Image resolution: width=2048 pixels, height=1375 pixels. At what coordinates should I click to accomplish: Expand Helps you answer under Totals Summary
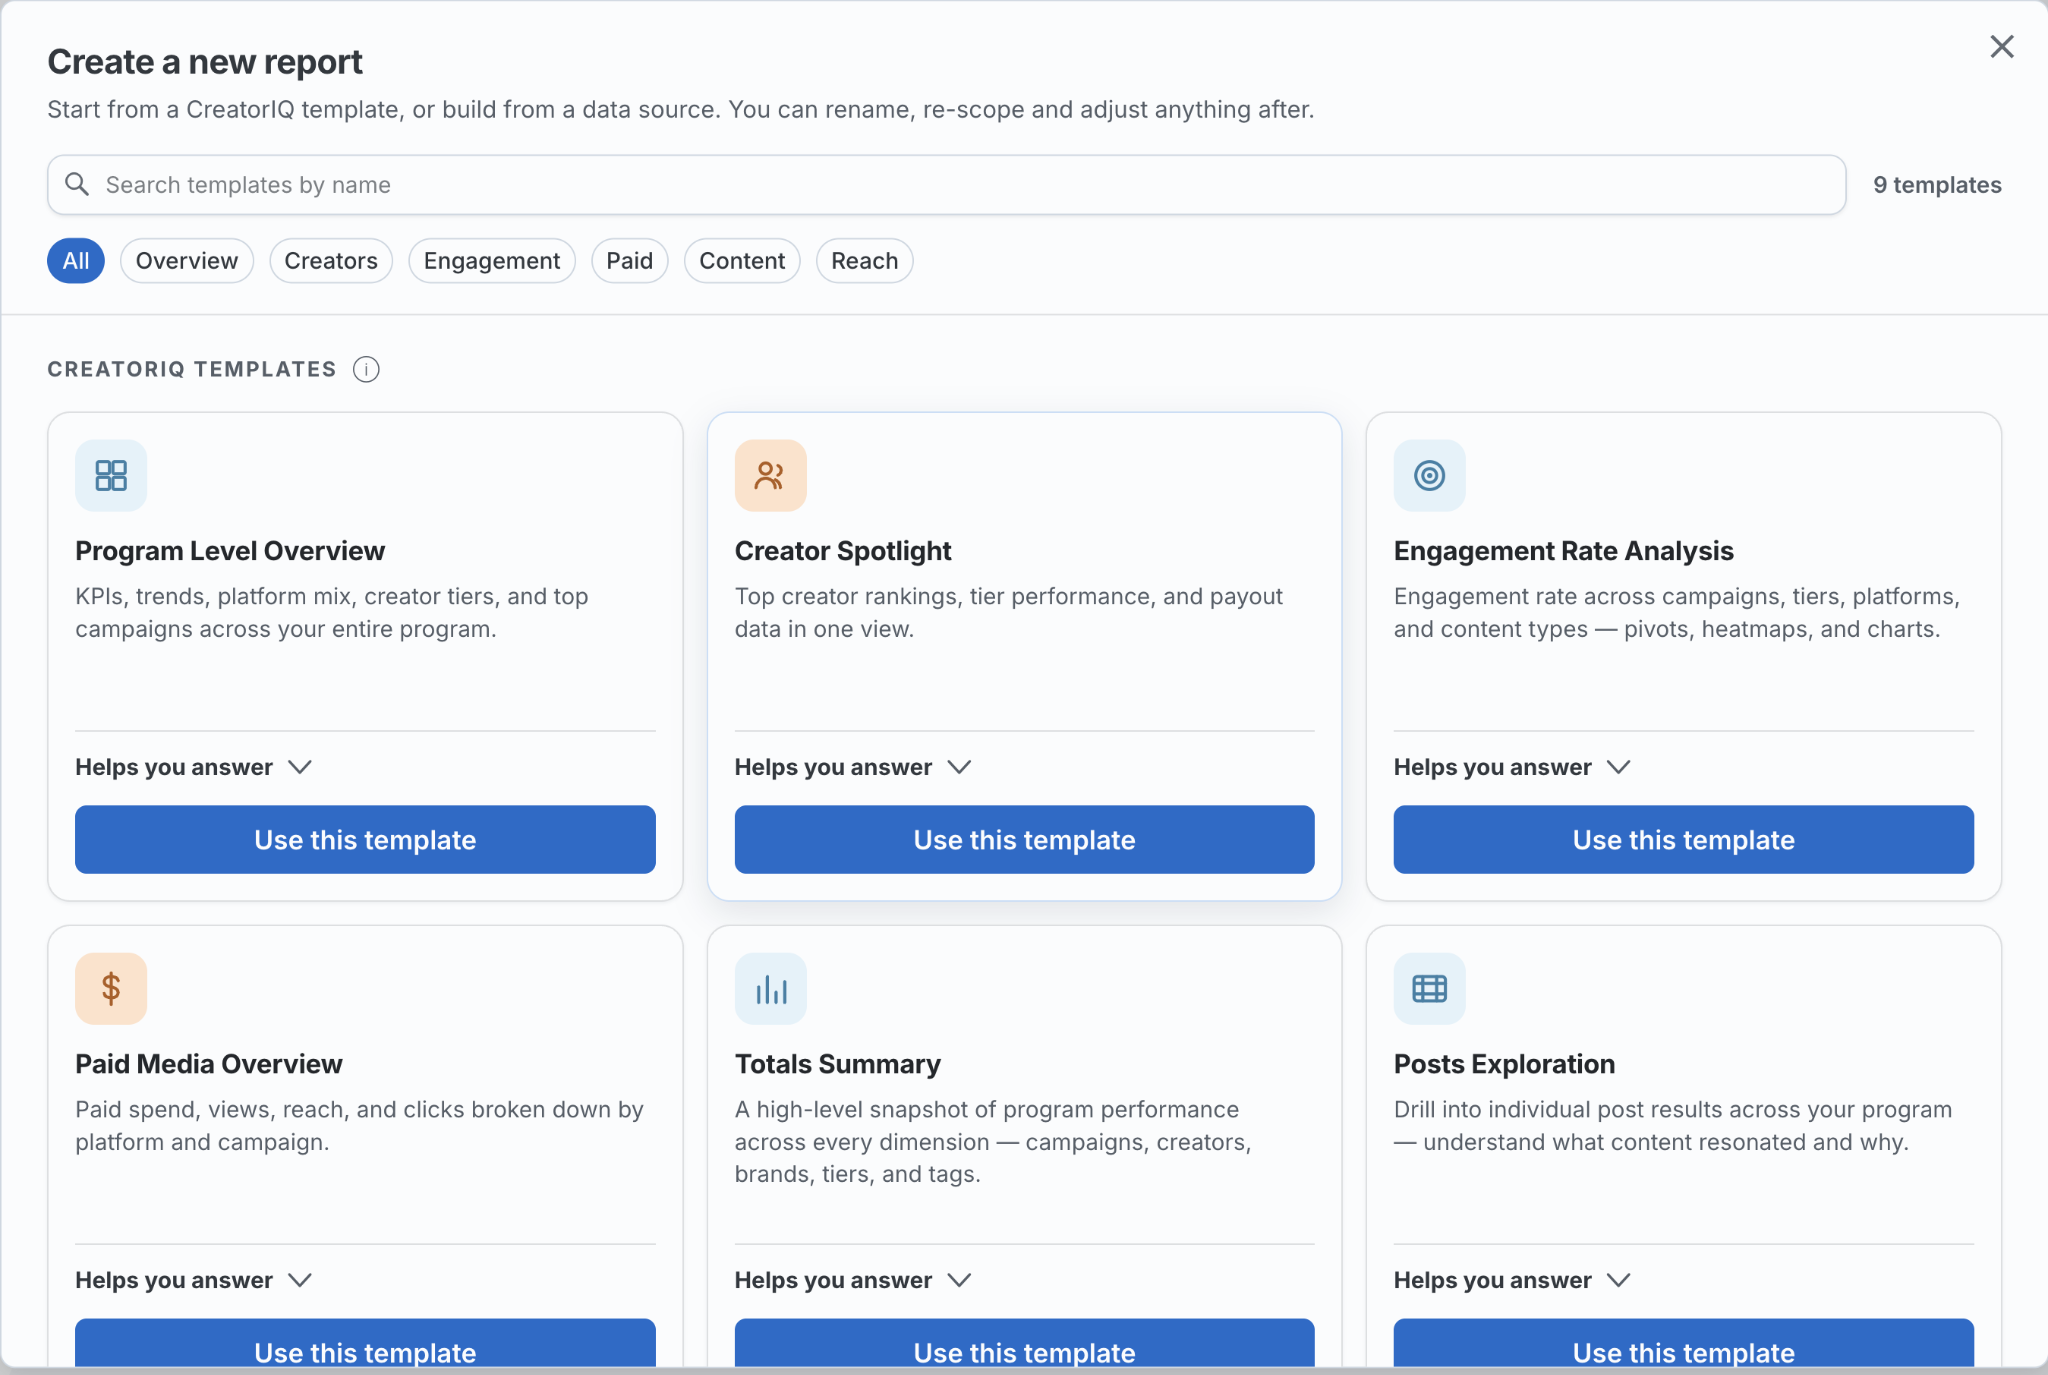click(x=853, y=1280)
